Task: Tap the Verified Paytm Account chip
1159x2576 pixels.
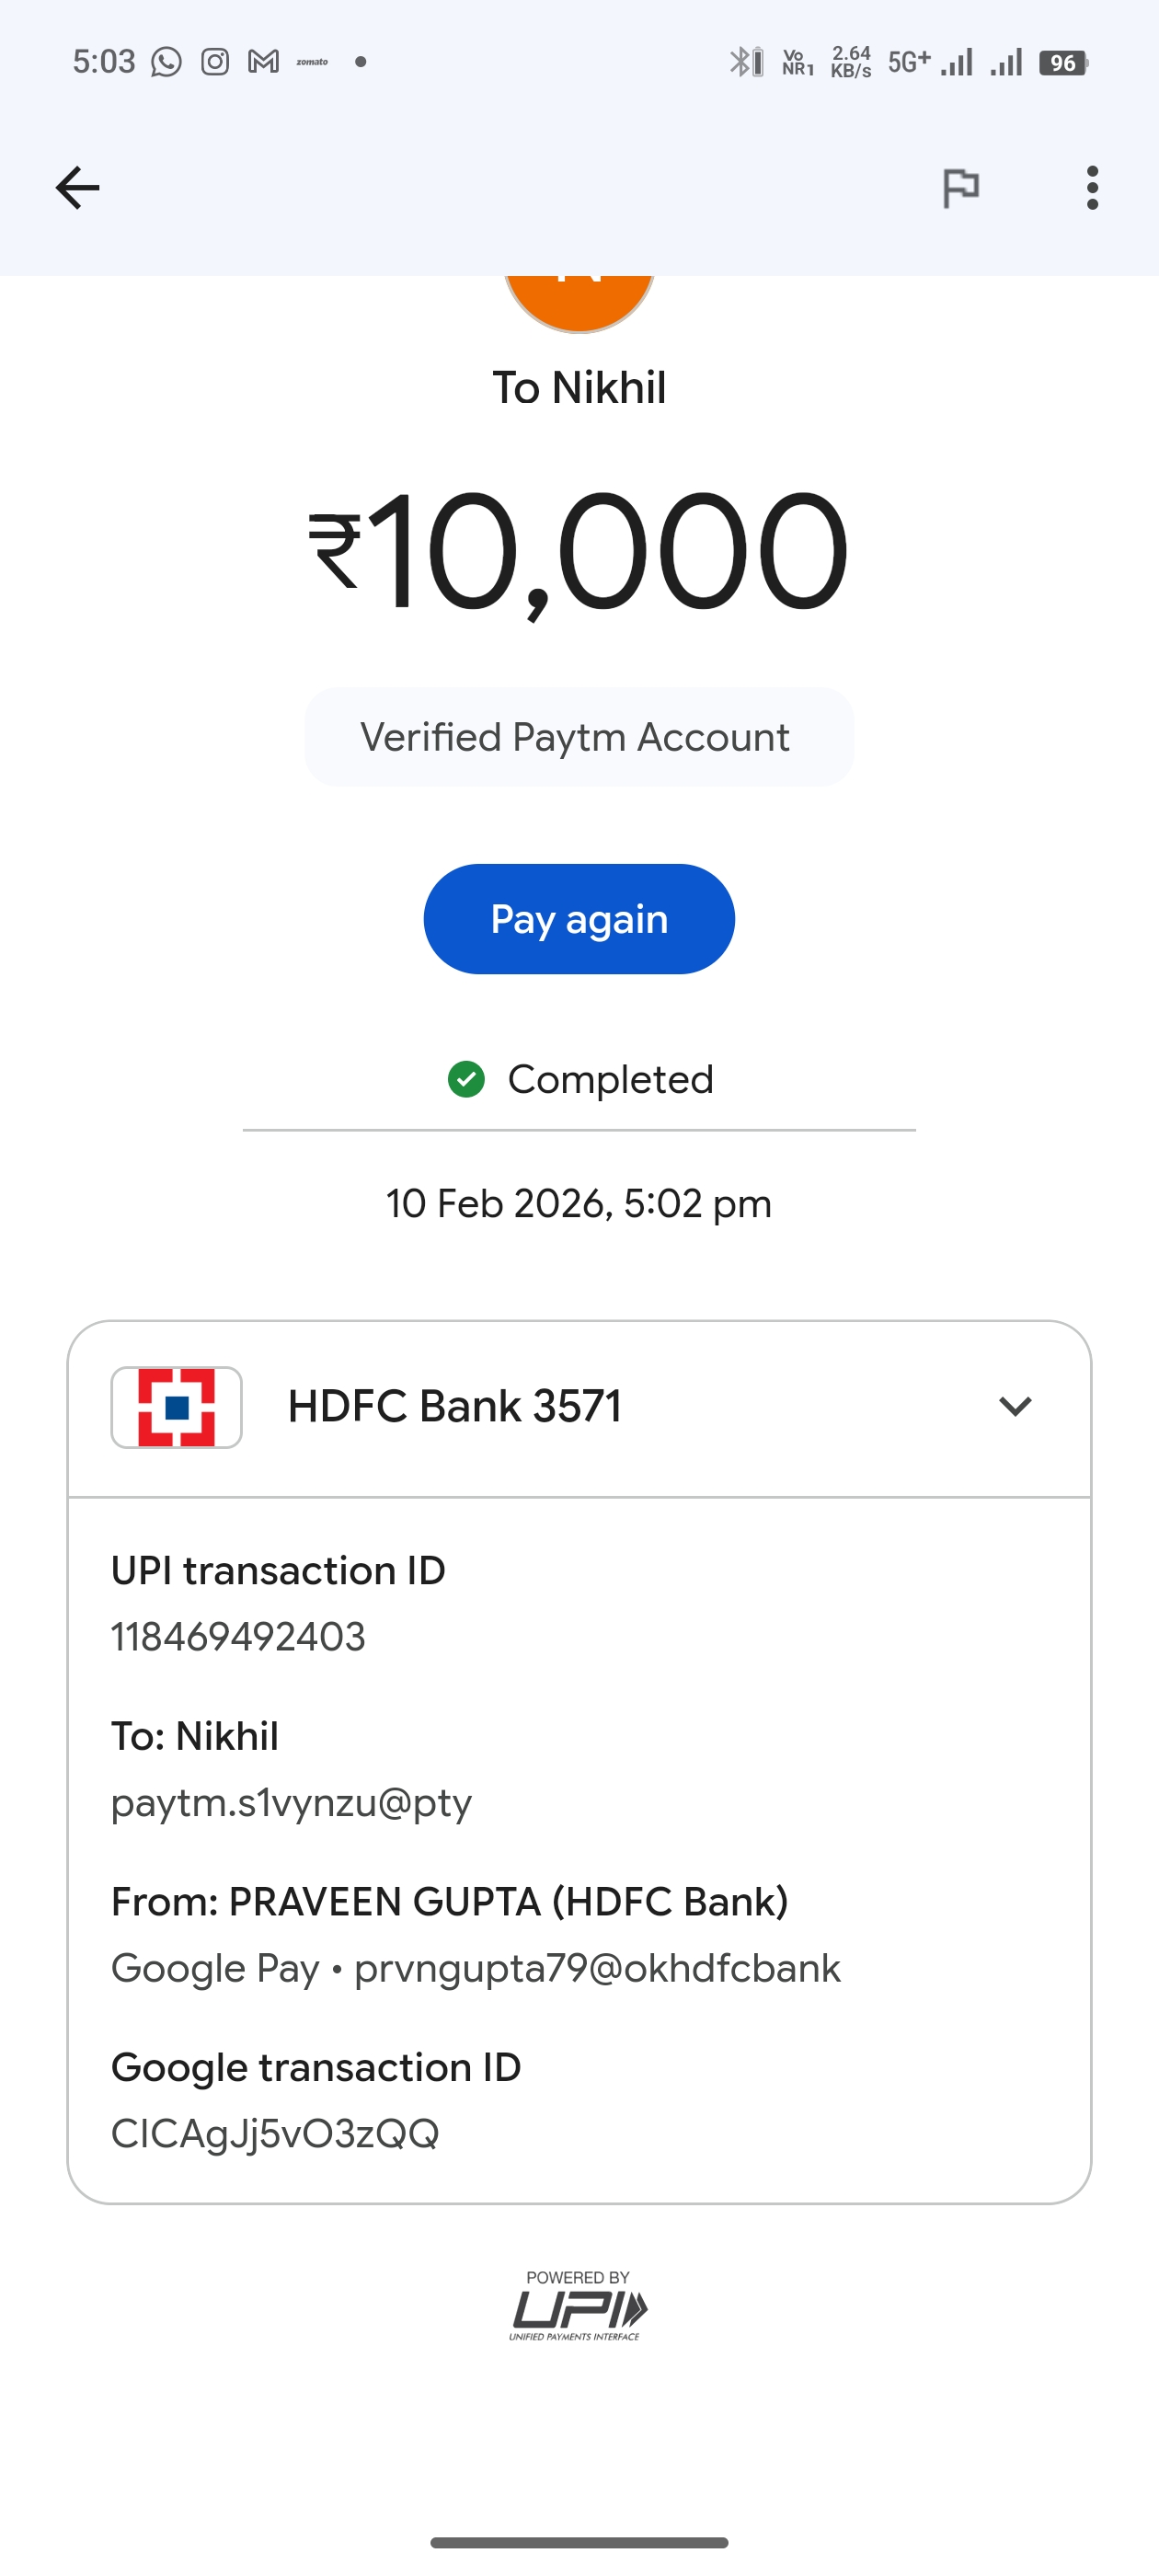Action: 578,737
